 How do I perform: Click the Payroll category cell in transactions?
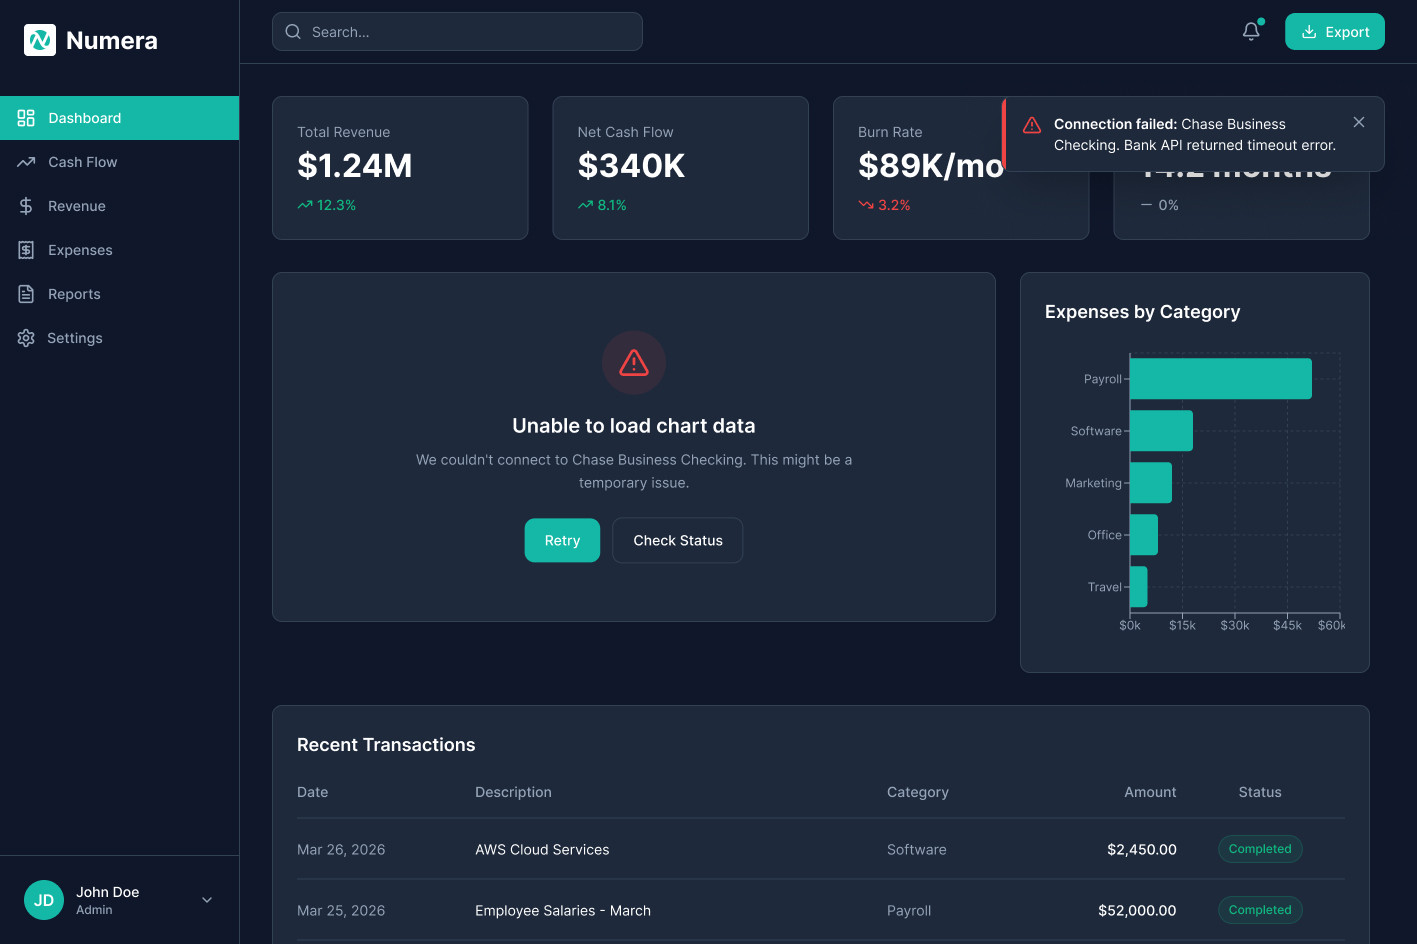tap(909, 911)
